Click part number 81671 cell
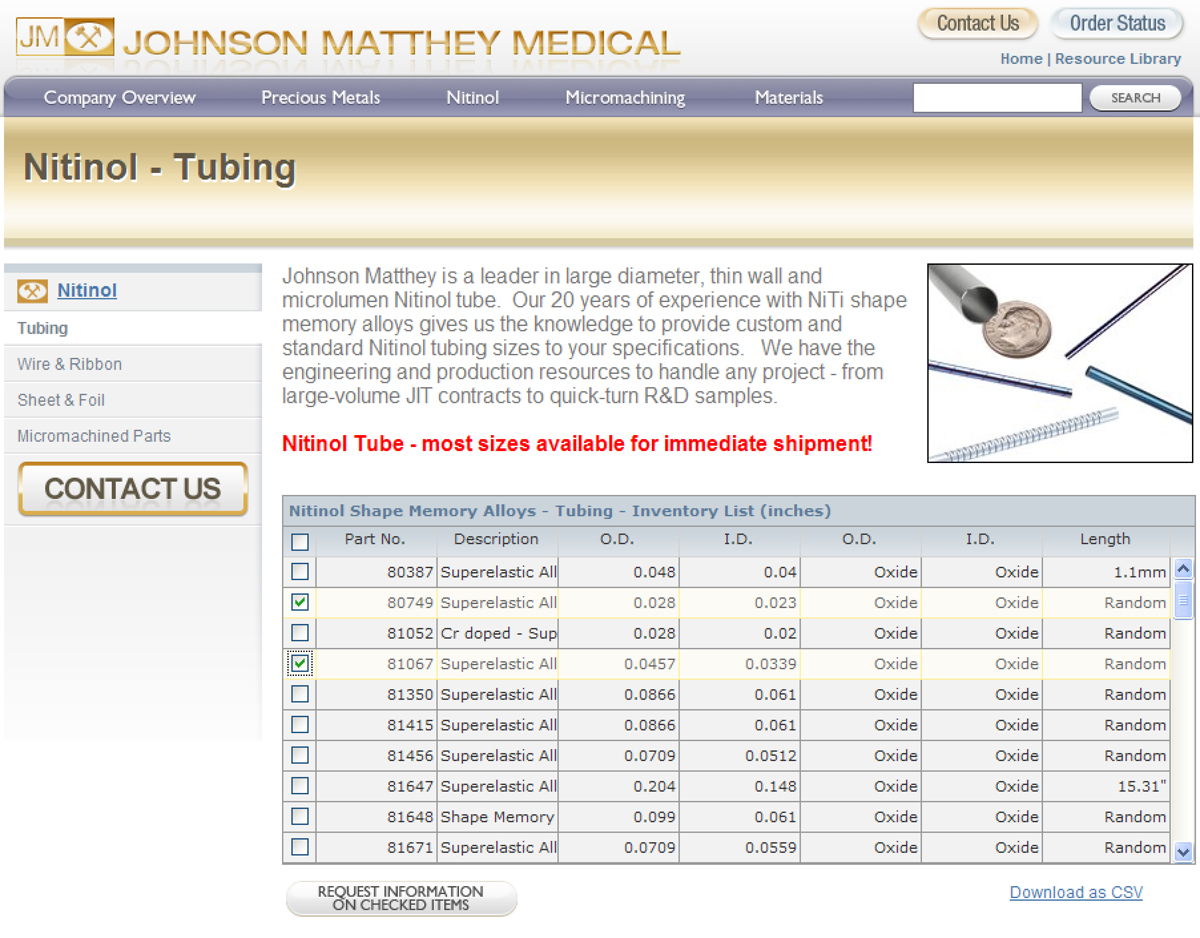 [377, 847]
